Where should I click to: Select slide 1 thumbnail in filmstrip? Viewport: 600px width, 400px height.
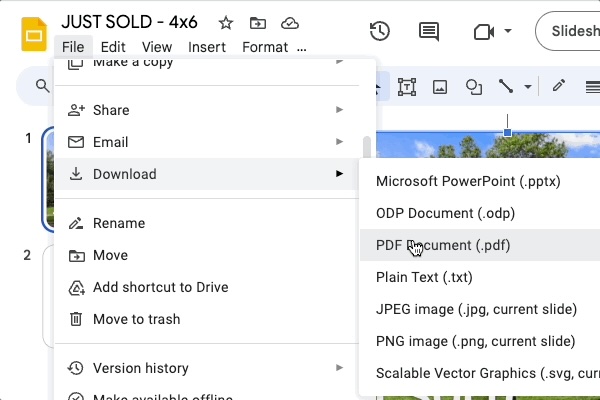pos(48,179)
